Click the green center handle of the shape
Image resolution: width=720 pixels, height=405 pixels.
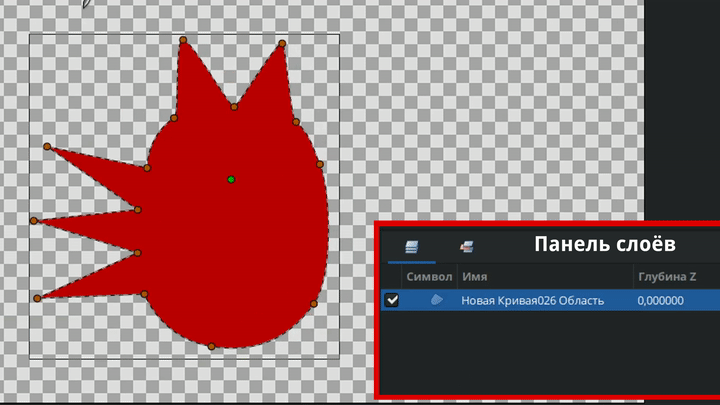coord(231,180)
